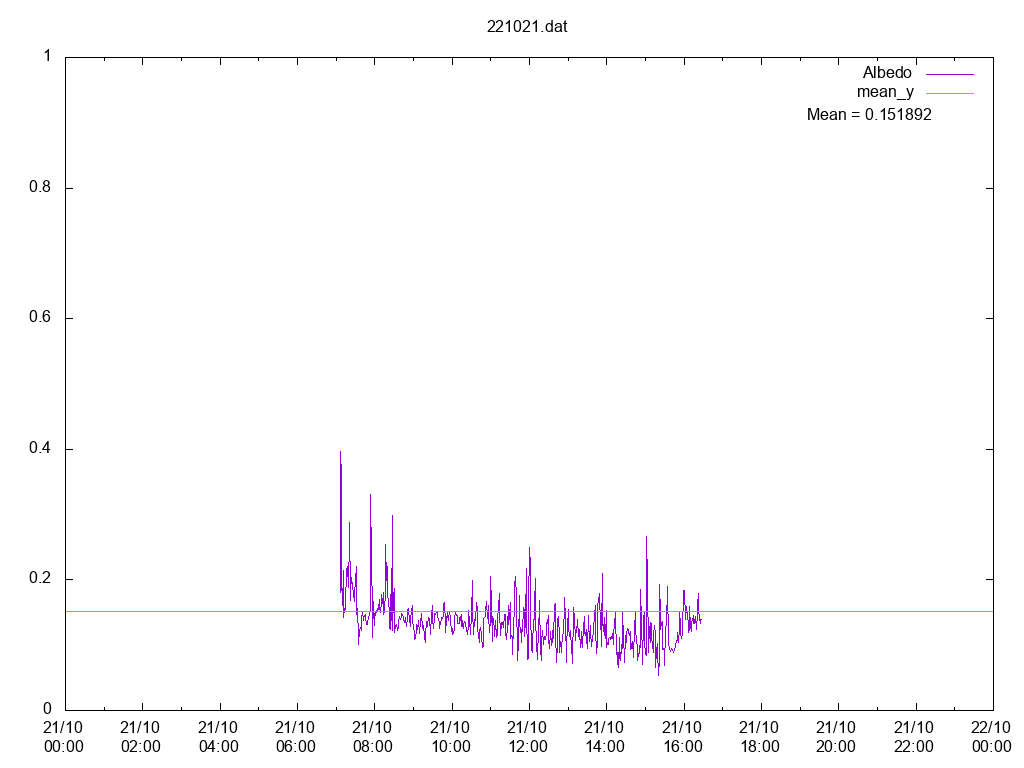This screenshot has width=1024, height=768.
Task: Click x-axis label 21/10 08:00
Action: (372, 737)
